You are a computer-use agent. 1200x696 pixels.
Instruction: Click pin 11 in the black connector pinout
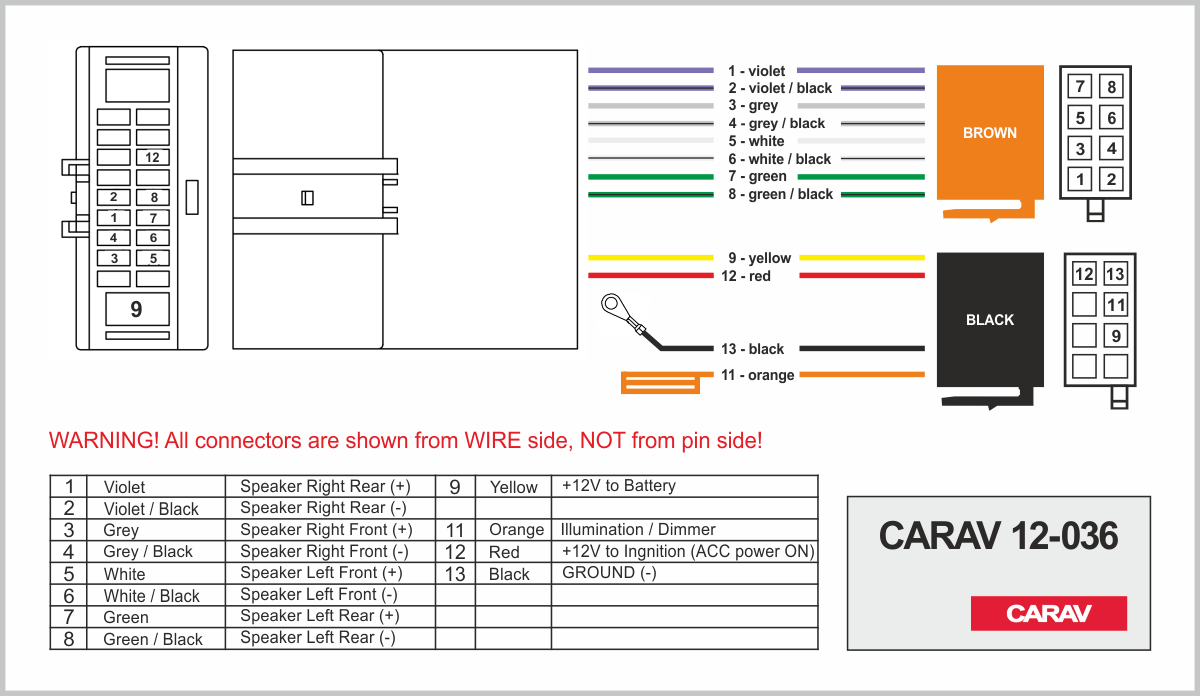pos(1115,305)
